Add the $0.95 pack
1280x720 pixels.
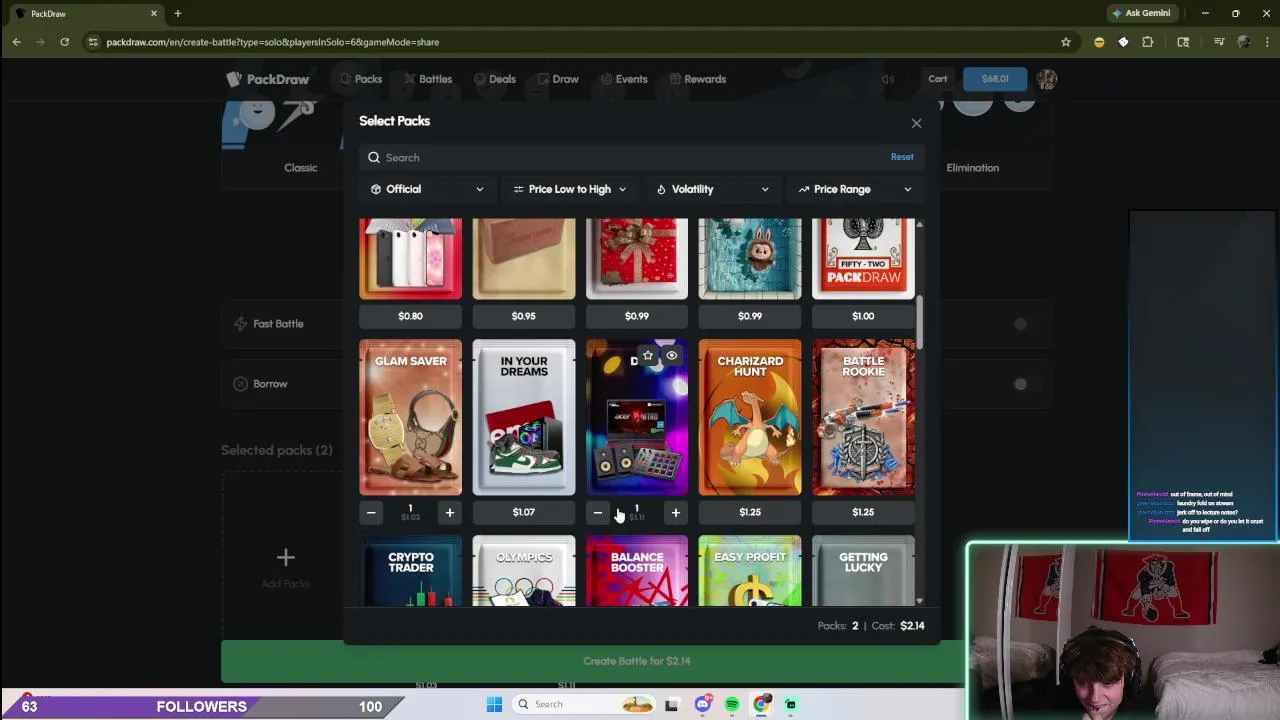pos(524,316)
